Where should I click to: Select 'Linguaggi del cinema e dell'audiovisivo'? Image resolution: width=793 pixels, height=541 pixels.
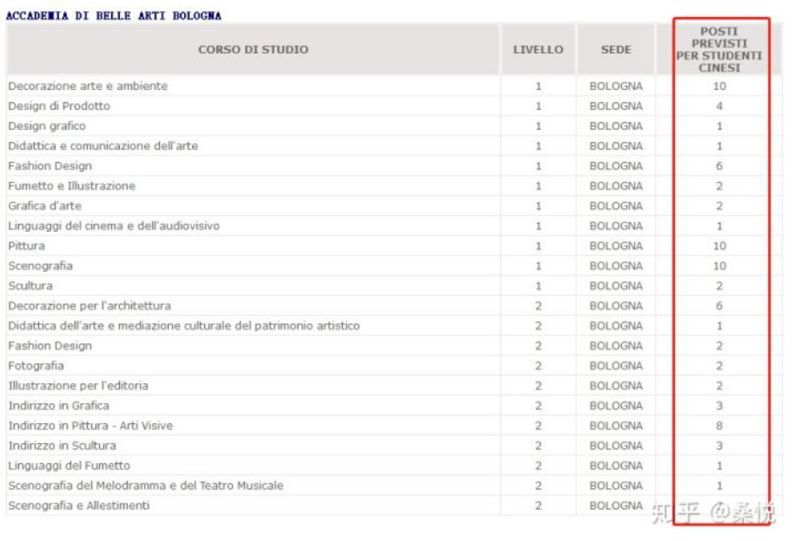(x=114, y=226)
